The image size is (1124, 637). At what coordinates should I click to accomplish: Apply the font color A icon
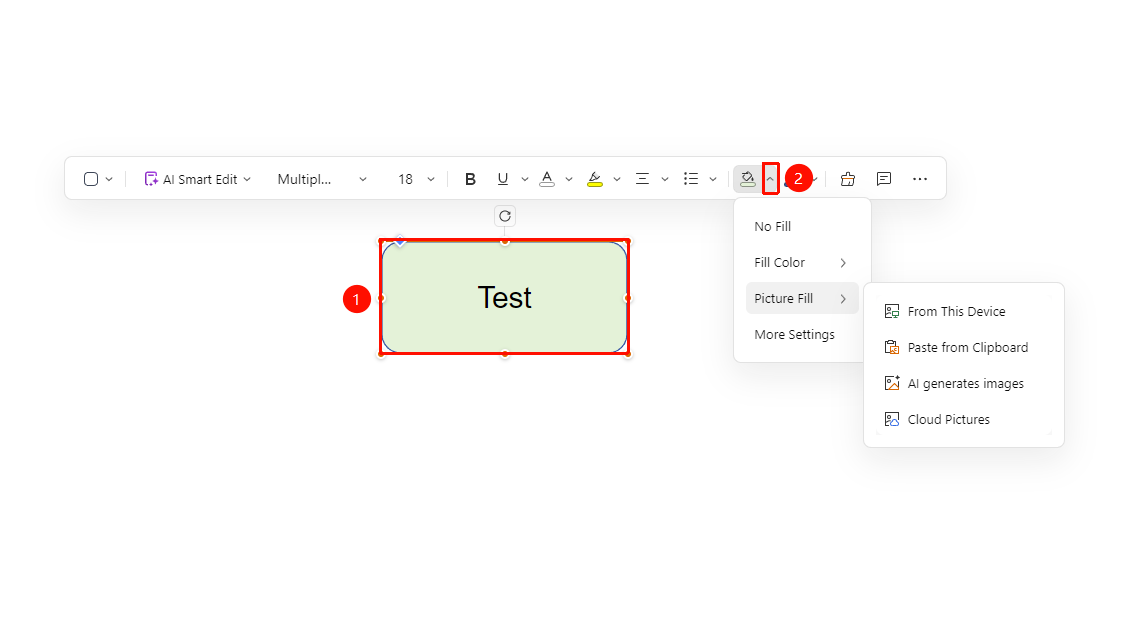pos(547,179)
